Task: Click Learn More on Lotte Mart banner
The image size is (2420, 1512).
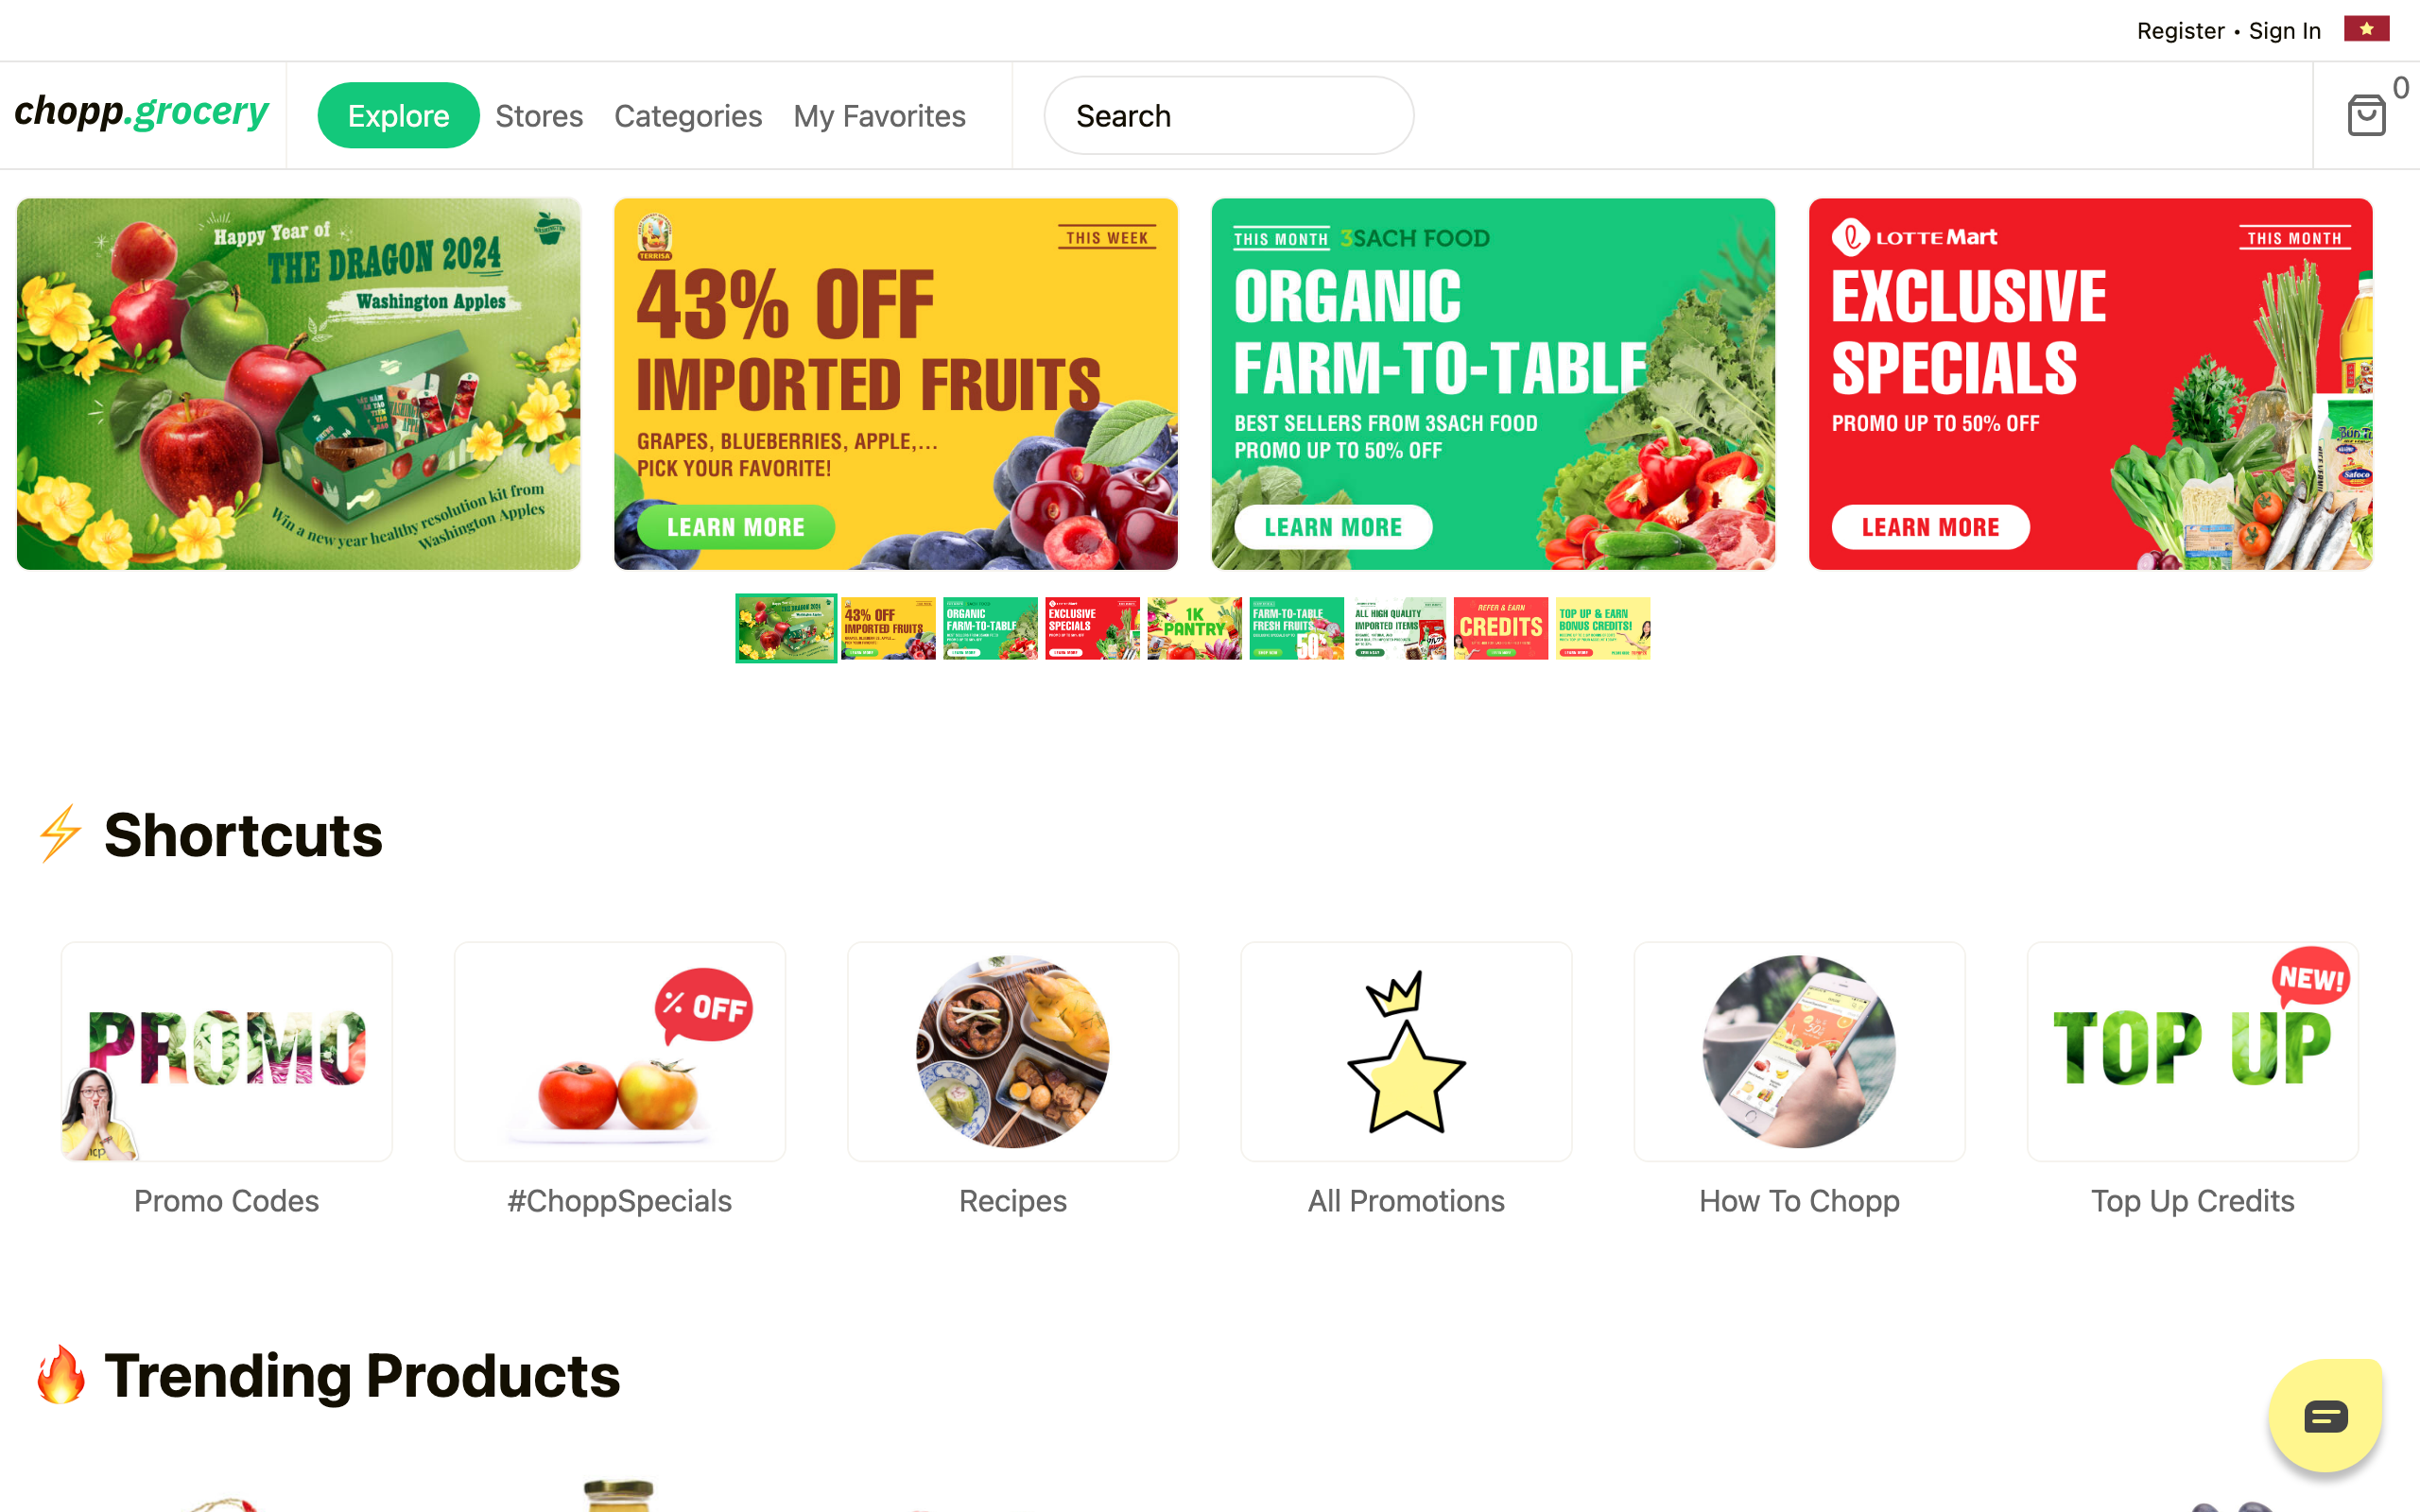Action: (x=1930, y=527)
